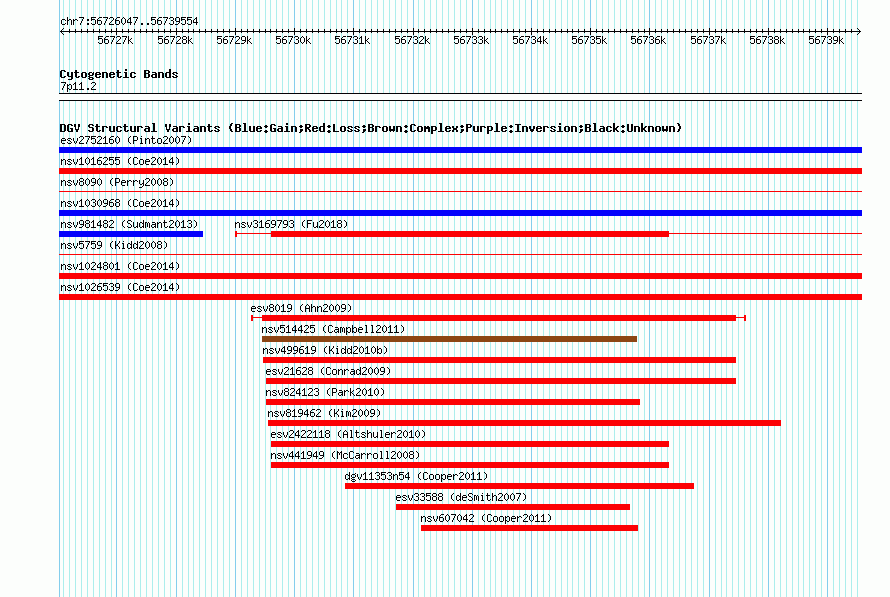Click the ruler's right arrow end
Image resolution: width=890 pixels, height=597 pixels.
[859, 32]
